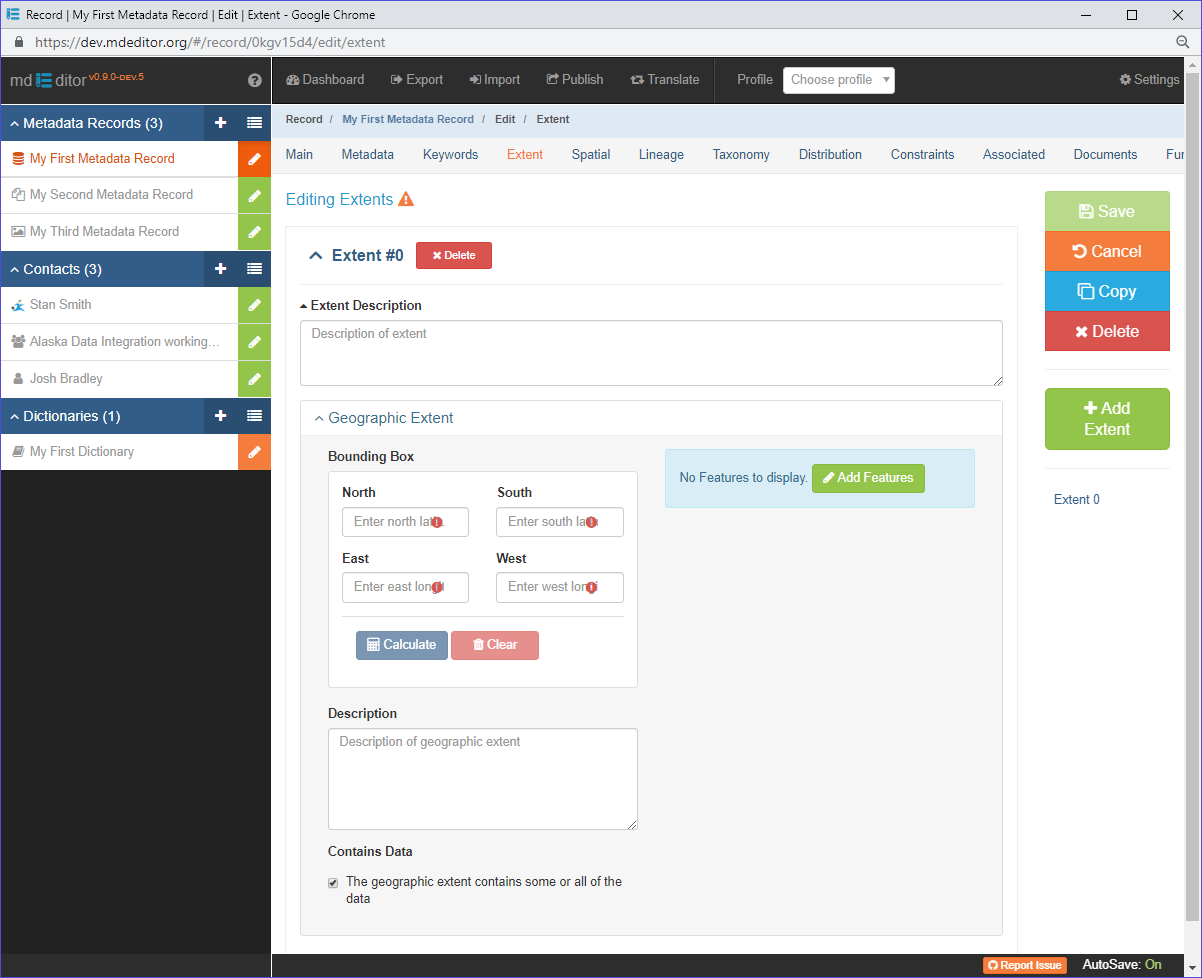Collapse the Extent Description section
1202x978 pixels.
pos(304,306)
